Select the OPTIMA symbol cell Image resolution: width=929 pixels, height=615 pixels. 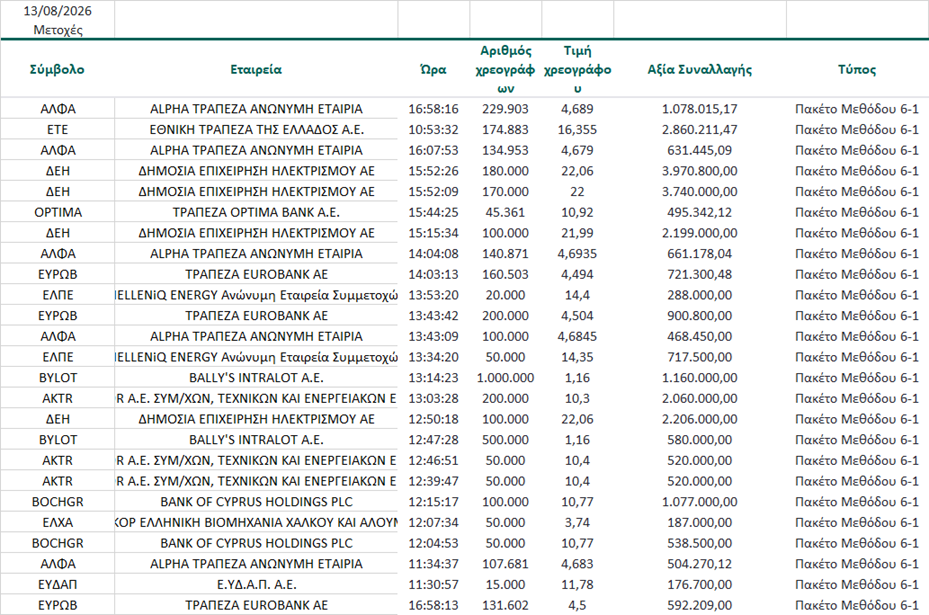pos(57,213)
